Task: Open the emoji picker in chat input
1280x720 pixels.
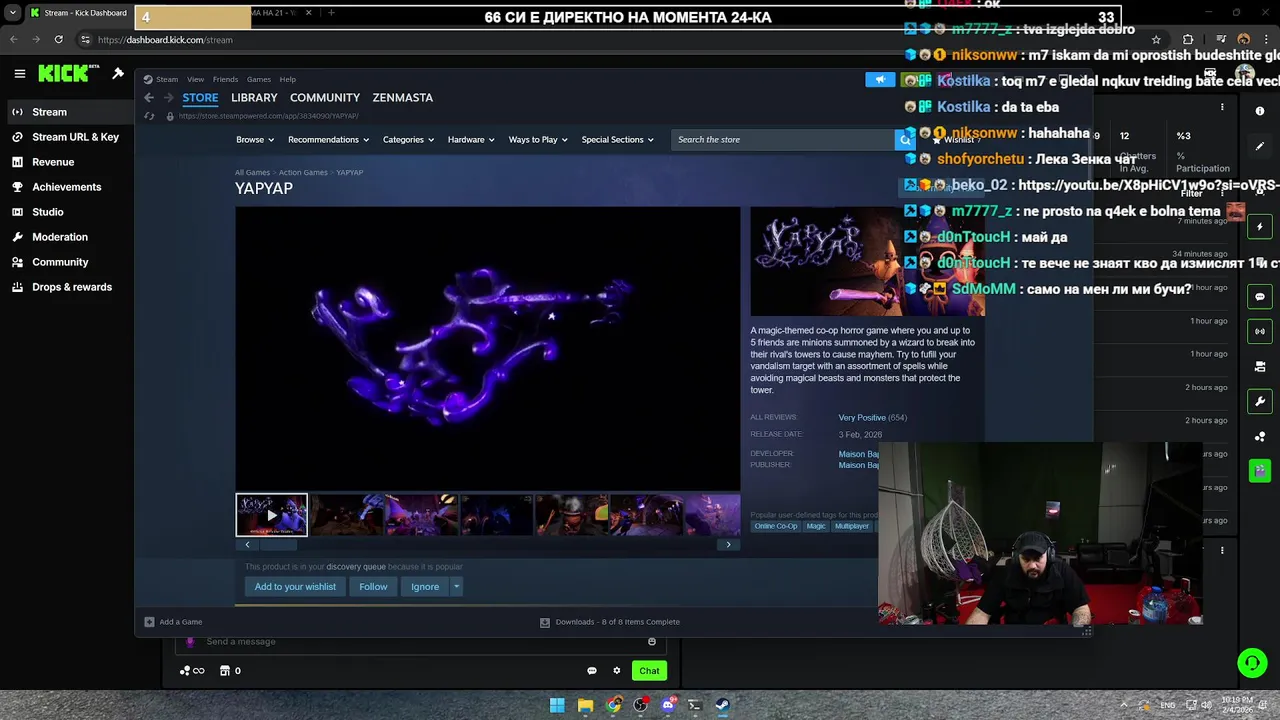Action: click(652, 642)
